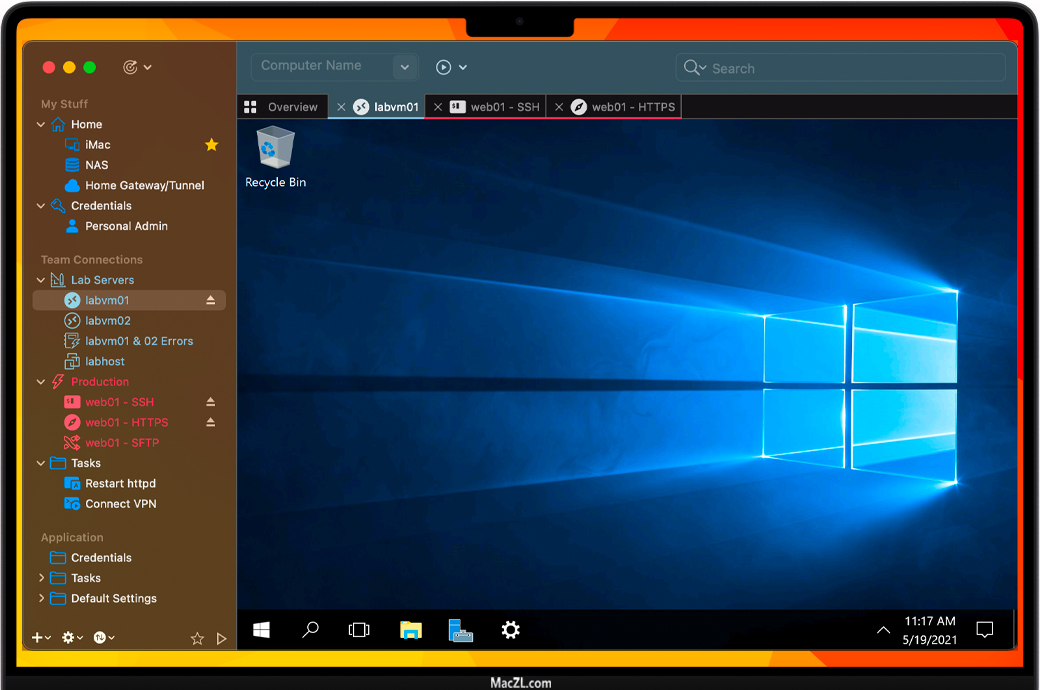Open the Computer Name dropdown arrow

pyautogui.click(x=405, y=67)
